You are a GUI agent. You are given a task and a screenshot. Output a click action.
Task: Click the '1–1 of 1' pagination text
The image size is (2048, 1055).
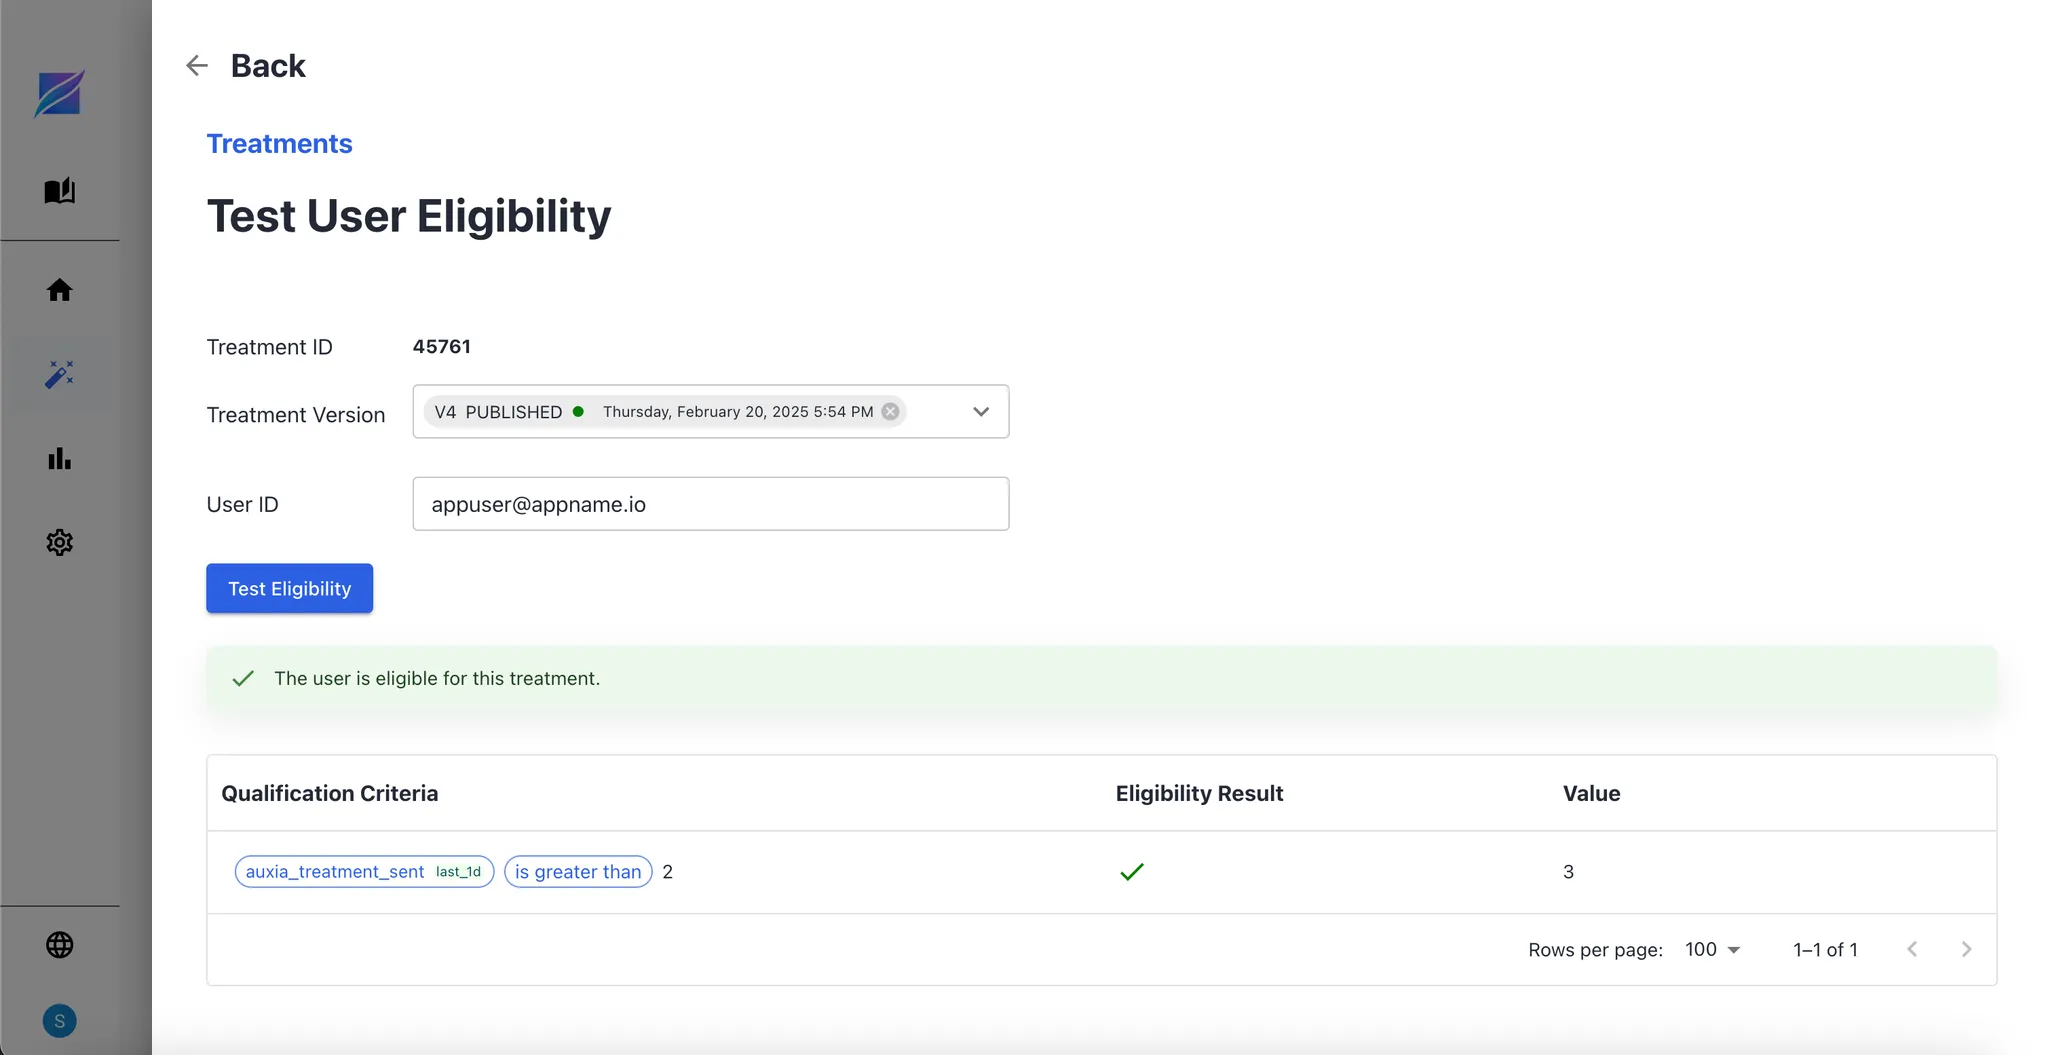pos(1825,950)
